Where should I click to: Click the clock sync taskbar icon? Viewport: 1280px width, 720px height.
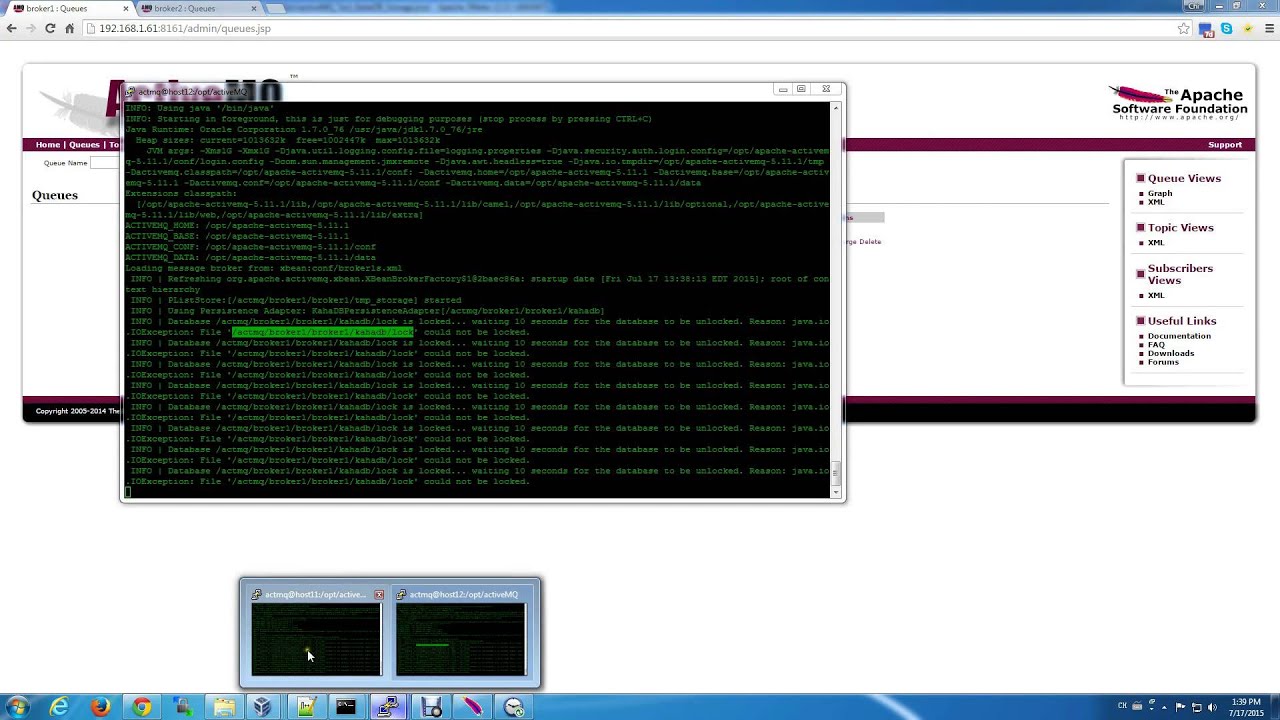coord(514,707)
